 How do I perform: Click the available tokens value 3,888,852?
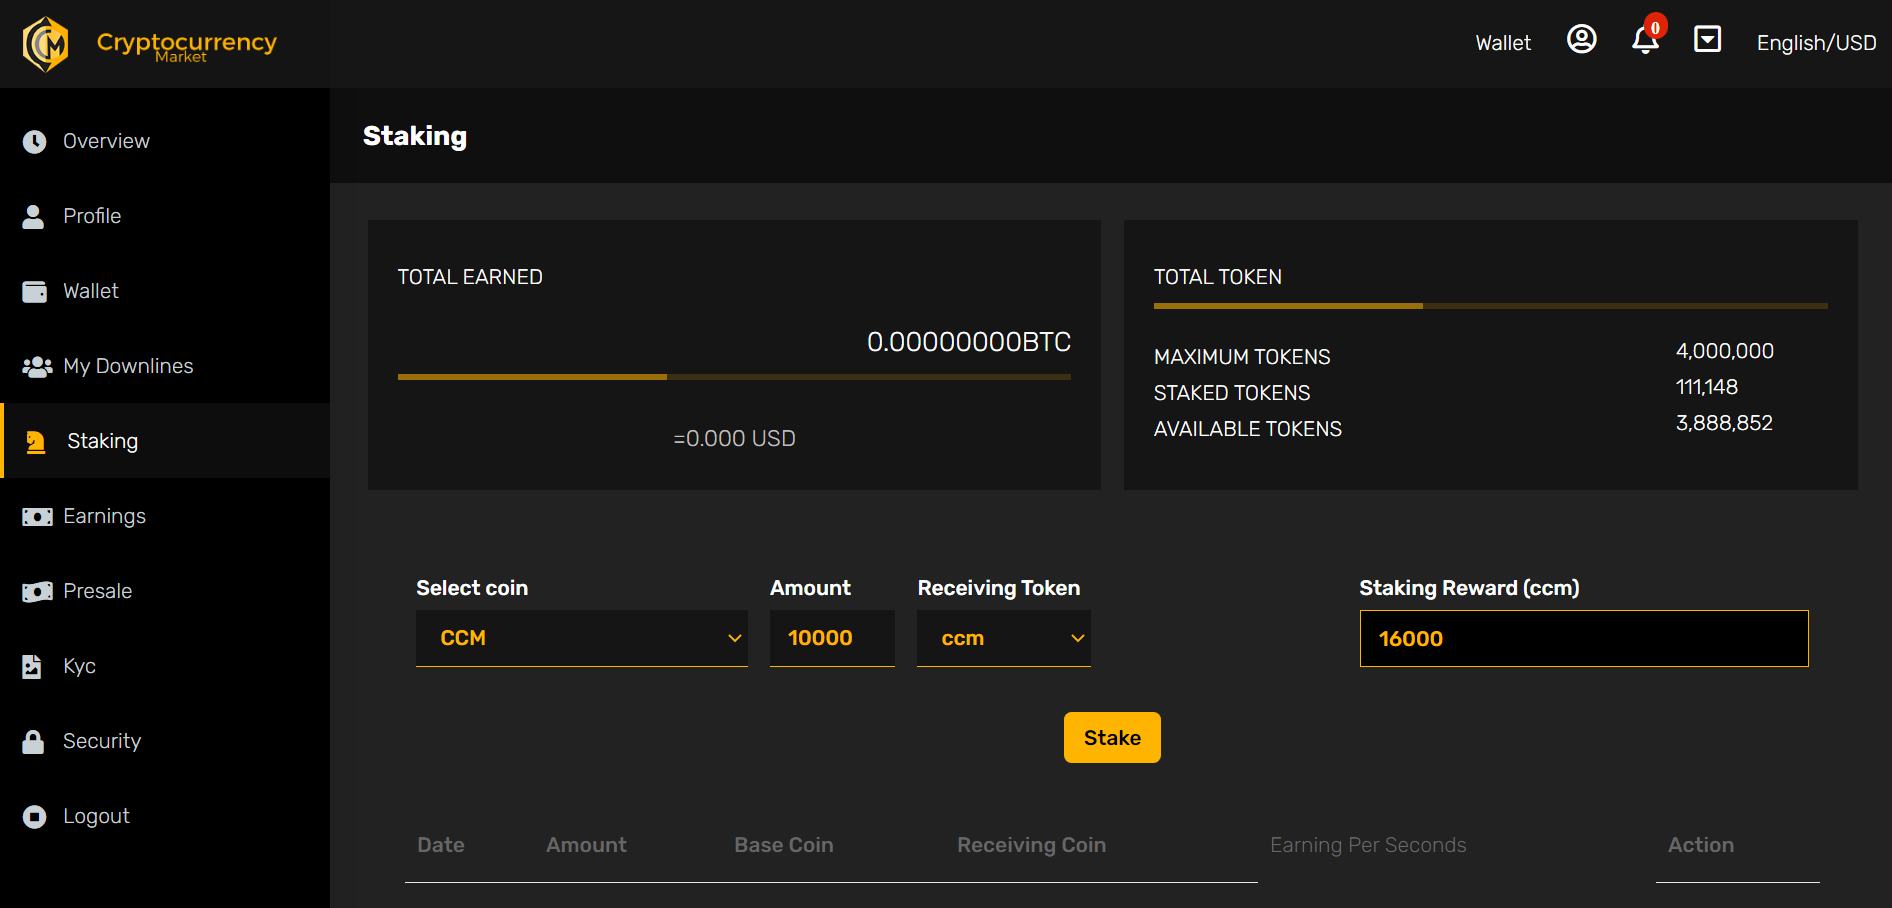coord(1724,423)
